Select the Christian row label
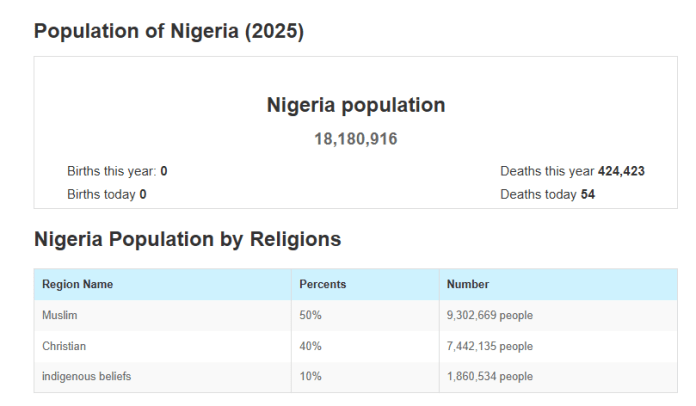Viewport: 696px width, 406px height. (x=64, y=346)
